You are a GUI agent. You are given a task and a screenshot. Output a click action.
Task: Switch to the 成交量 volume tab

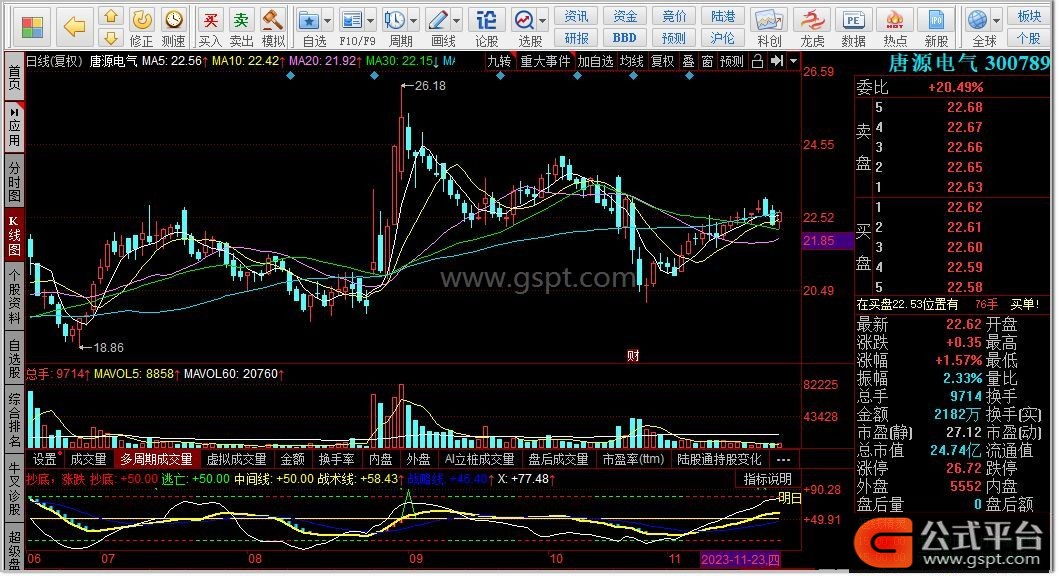[x=88, y=460]
